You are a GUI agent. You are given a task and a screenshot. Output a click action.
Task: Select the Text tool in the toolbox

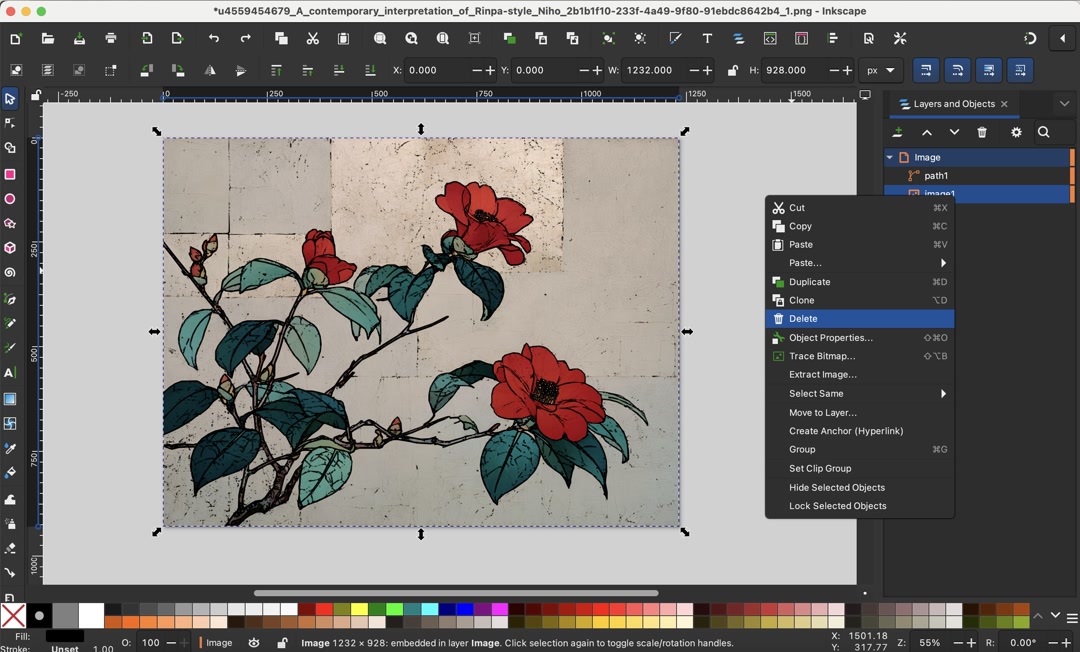pyautogui.click(x=10, y=373)
